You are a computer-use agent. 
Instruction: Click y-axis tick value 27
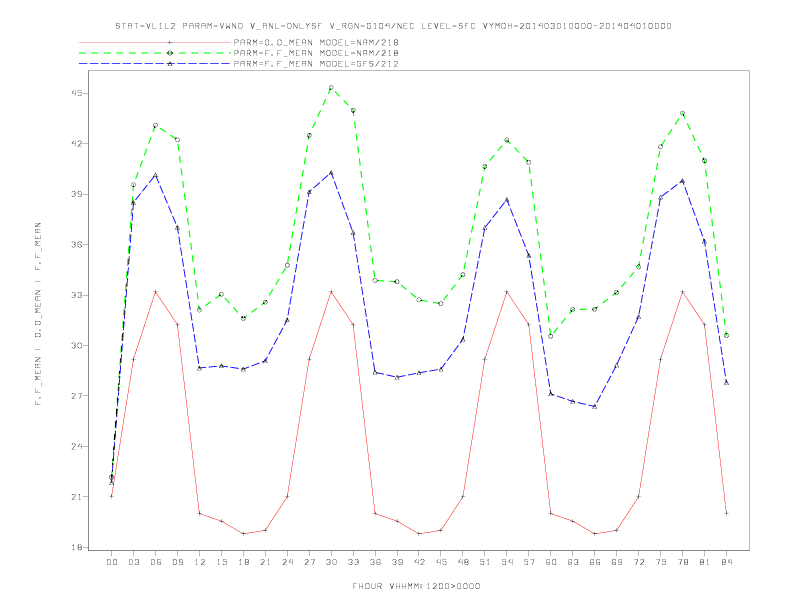click(77, 395)
